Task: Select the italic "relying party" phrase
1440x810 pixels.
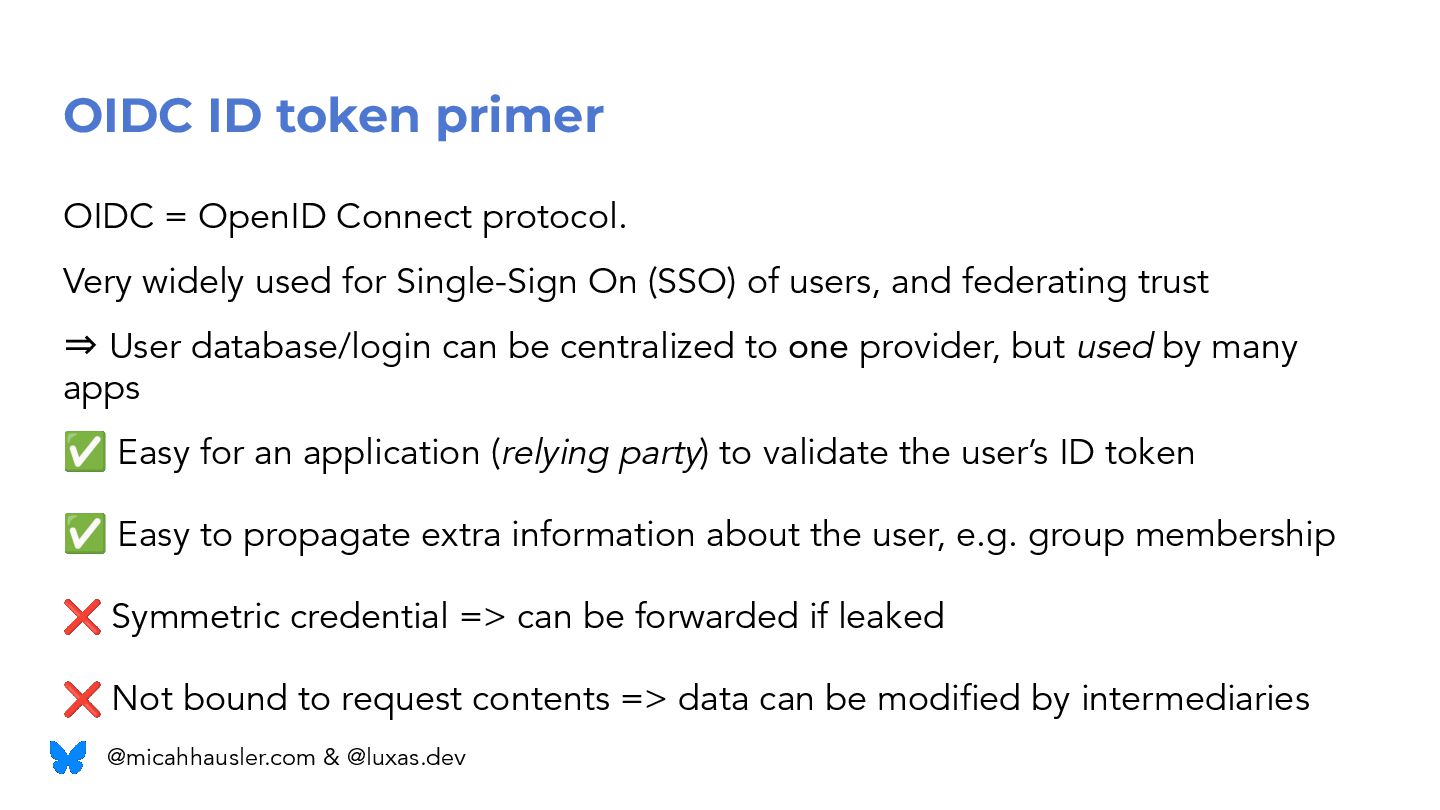Action: [599, 453]
